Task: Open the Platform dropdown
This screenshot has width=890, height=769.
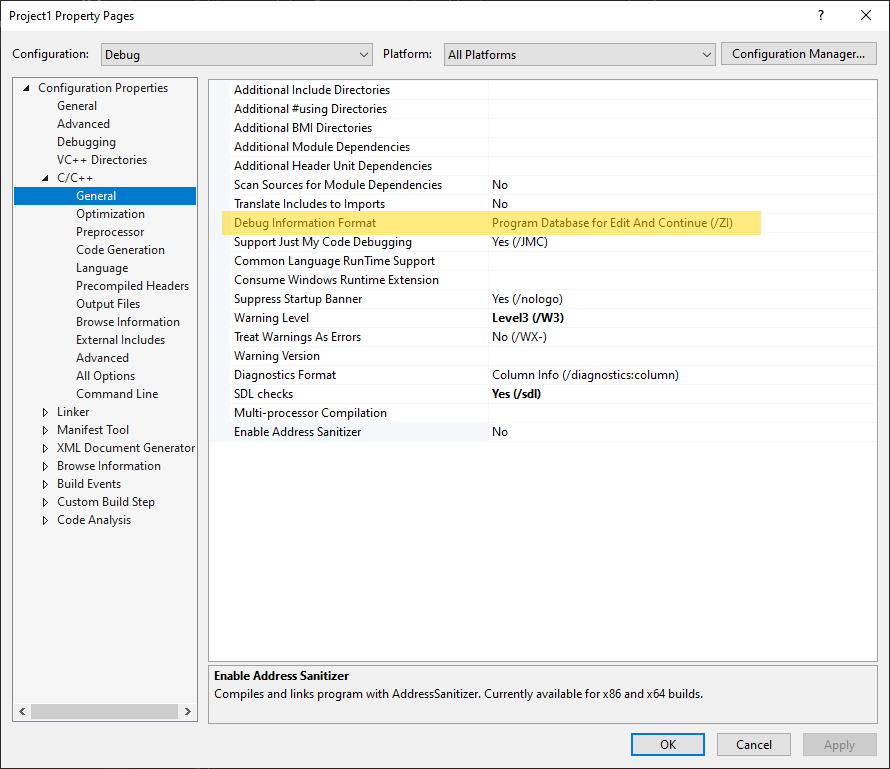Action: tap(580, 54)
